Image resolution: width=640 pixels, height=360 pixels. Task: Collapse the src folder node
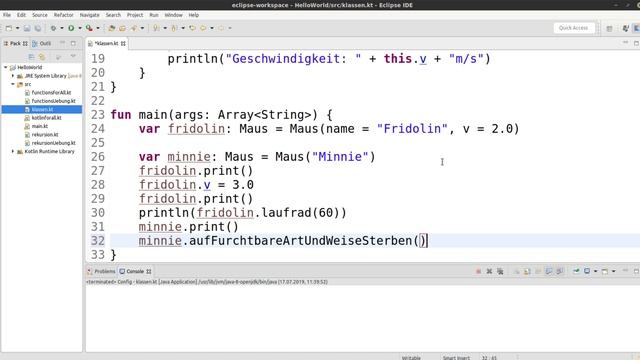pyautogui.click(x=13, y=84)
